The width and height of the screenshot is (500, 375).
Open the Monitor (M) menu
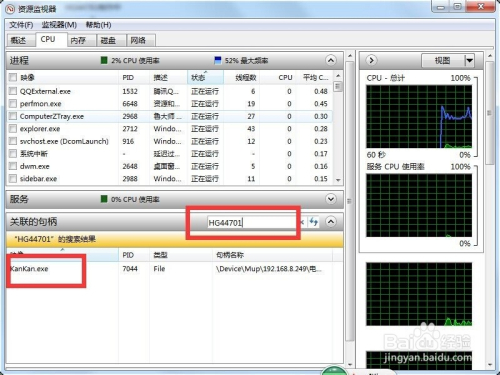59,25
